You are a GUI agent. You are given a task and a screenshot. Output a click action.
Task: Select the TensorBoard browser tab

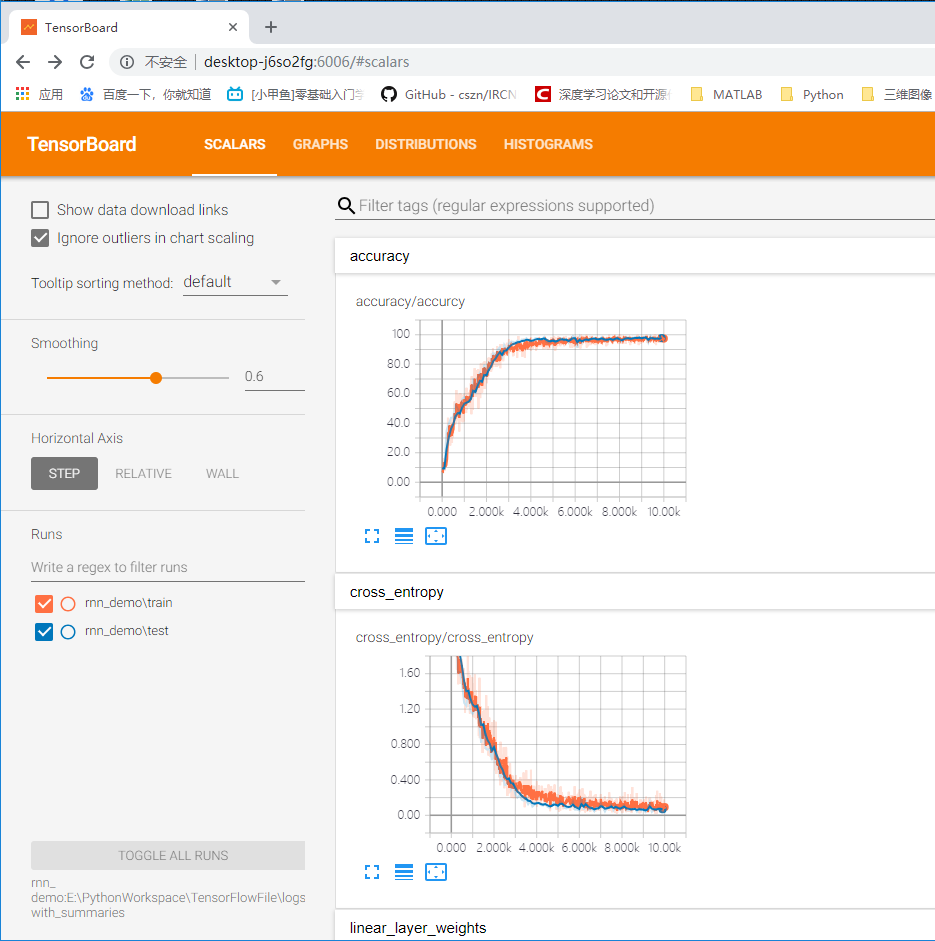pos(128,27)
